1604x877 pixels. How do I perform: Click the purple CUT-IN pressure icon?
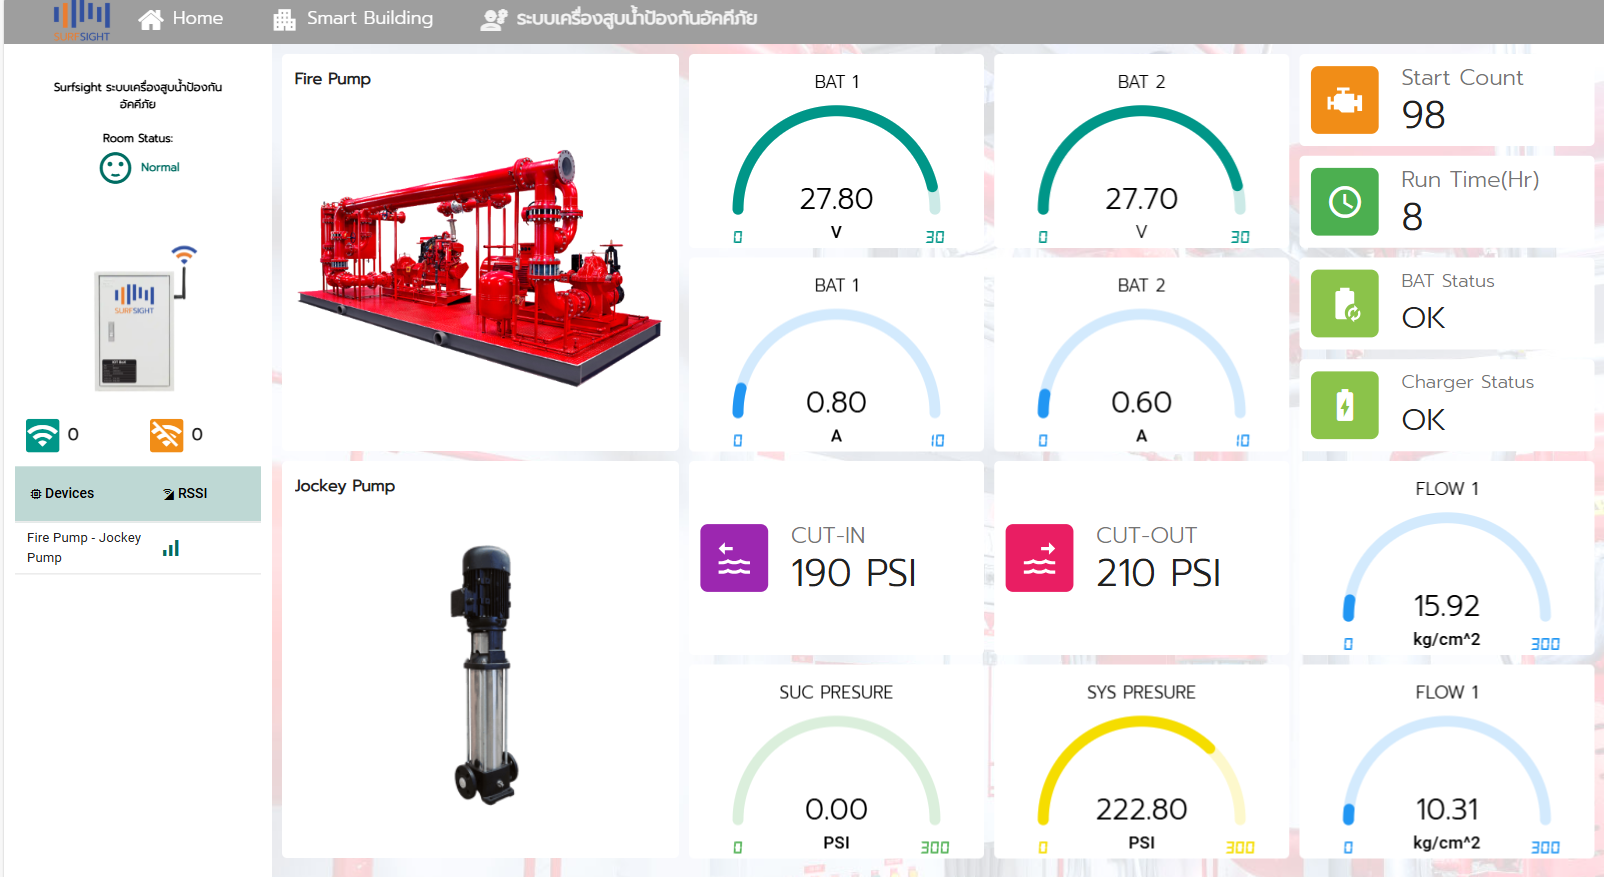734,558
